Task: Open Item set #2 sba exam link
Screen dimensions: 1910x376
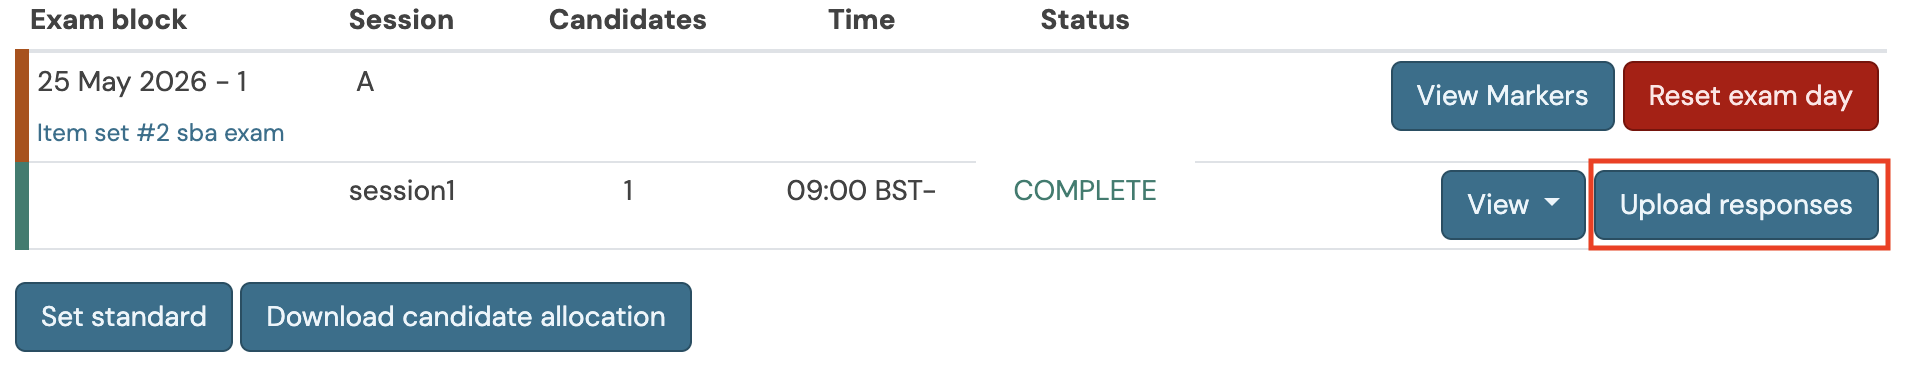Action: (161, 133)
